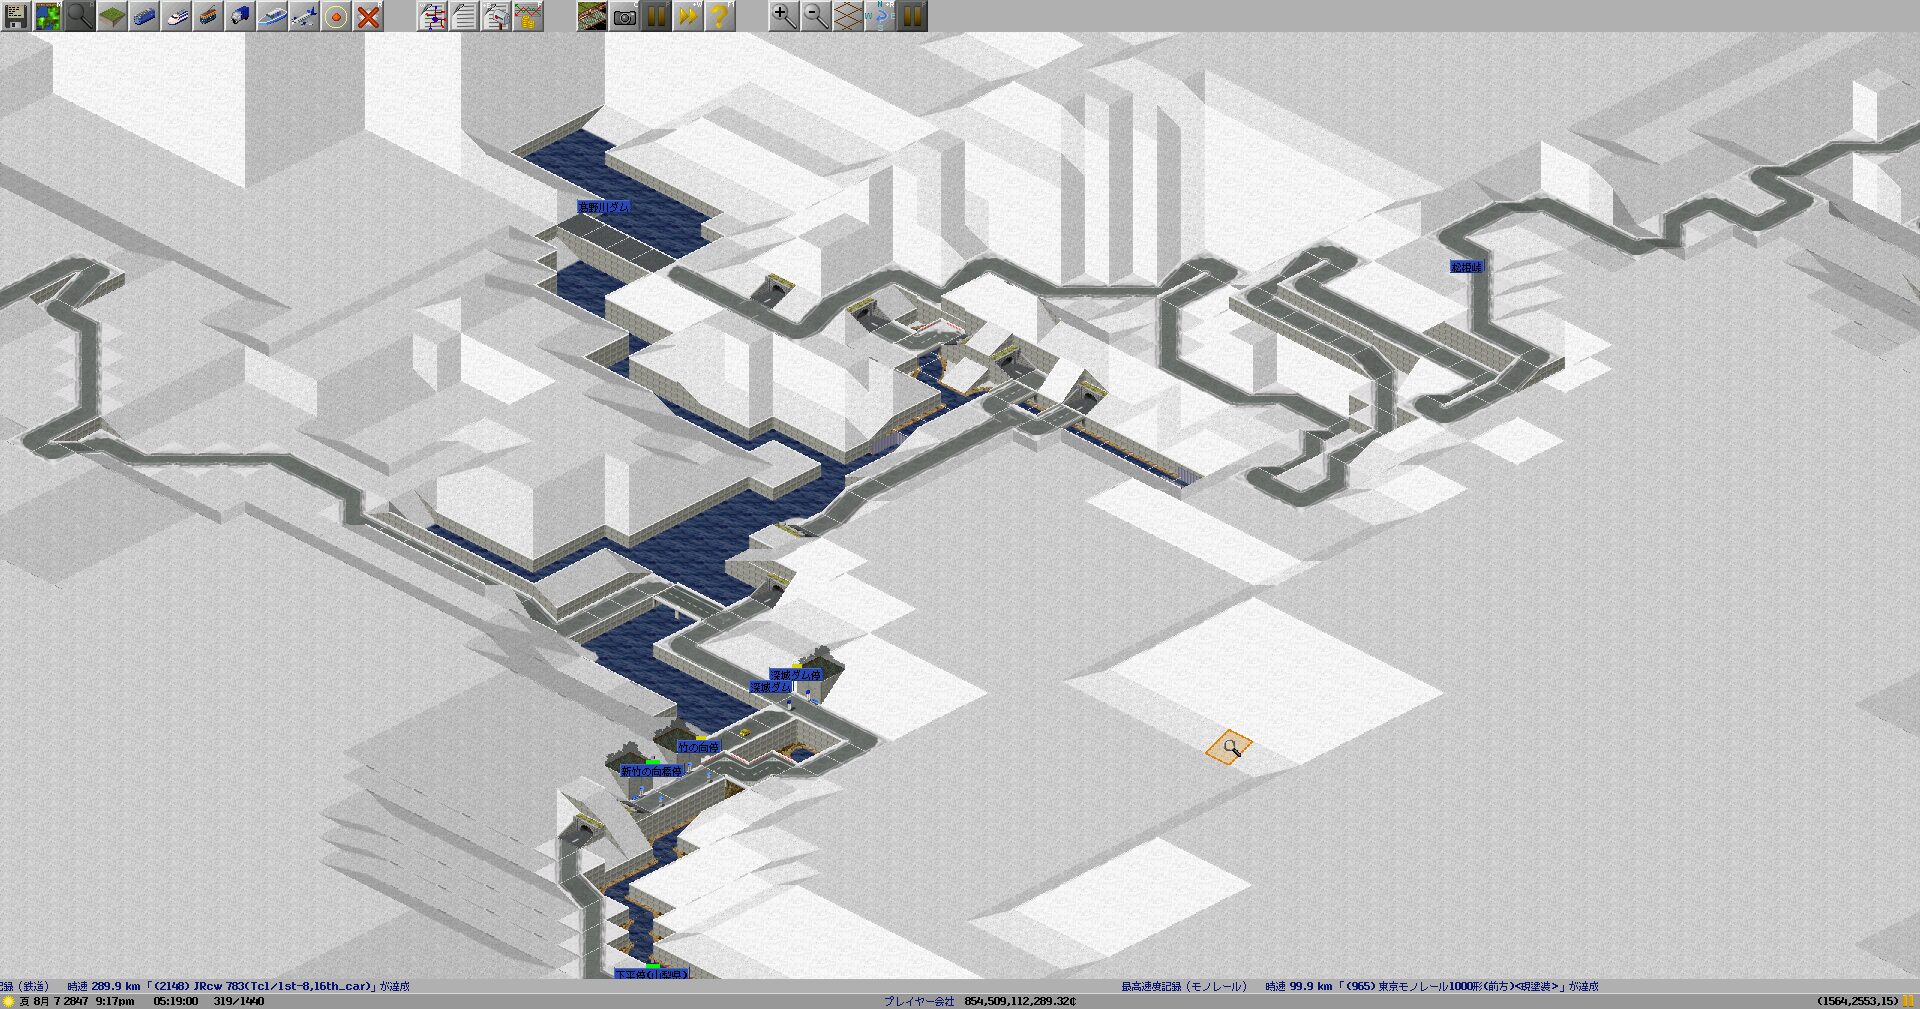Screen dimensions: 1920x1009
Task: Open the save/load floppy disk menu
Action: [x=16, y=16]
